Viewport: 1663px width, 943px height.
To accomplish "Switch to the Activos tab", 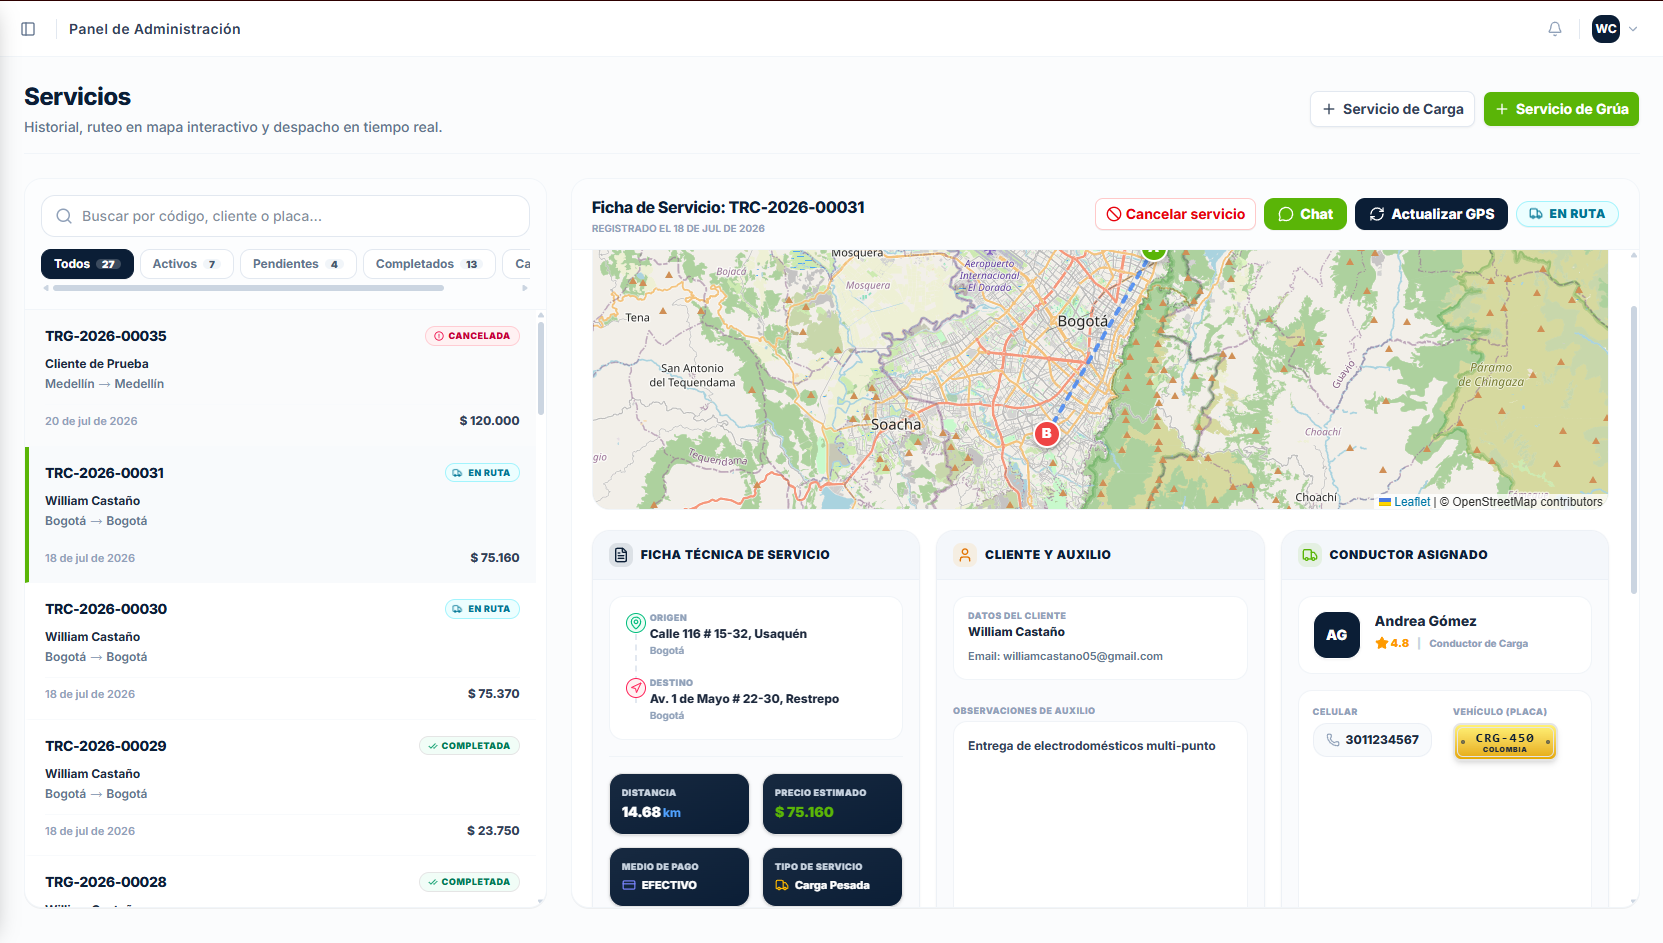I will pos(186,264).
